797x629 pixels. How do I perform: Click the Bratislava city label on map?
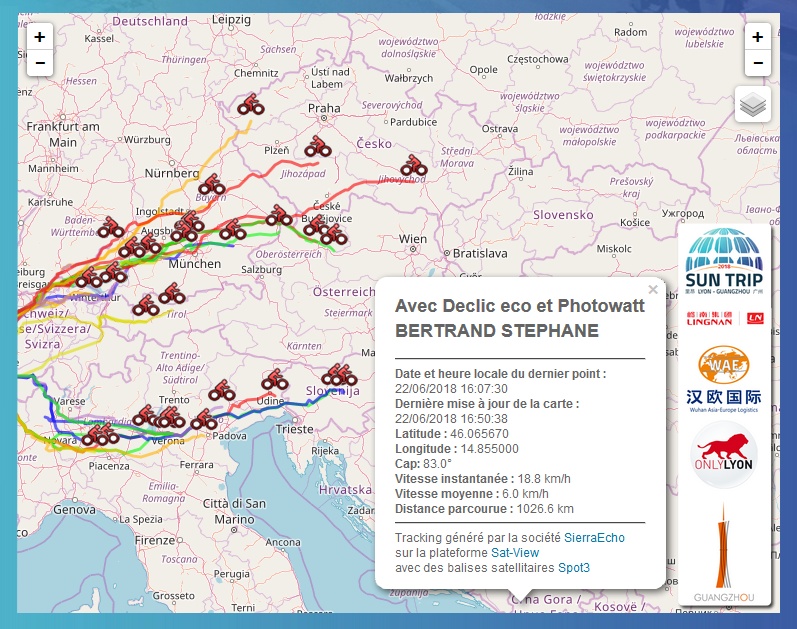click(479, 253)
